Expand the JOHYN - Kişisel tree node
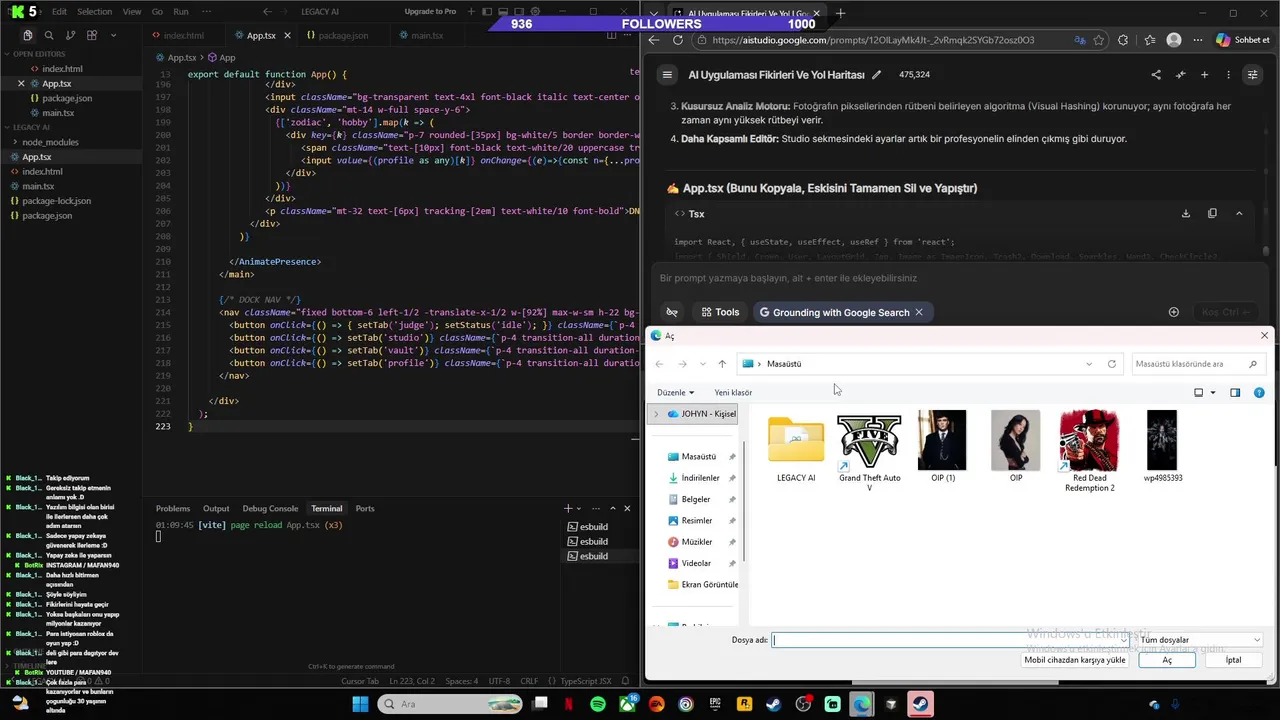 tap(656, 414)
